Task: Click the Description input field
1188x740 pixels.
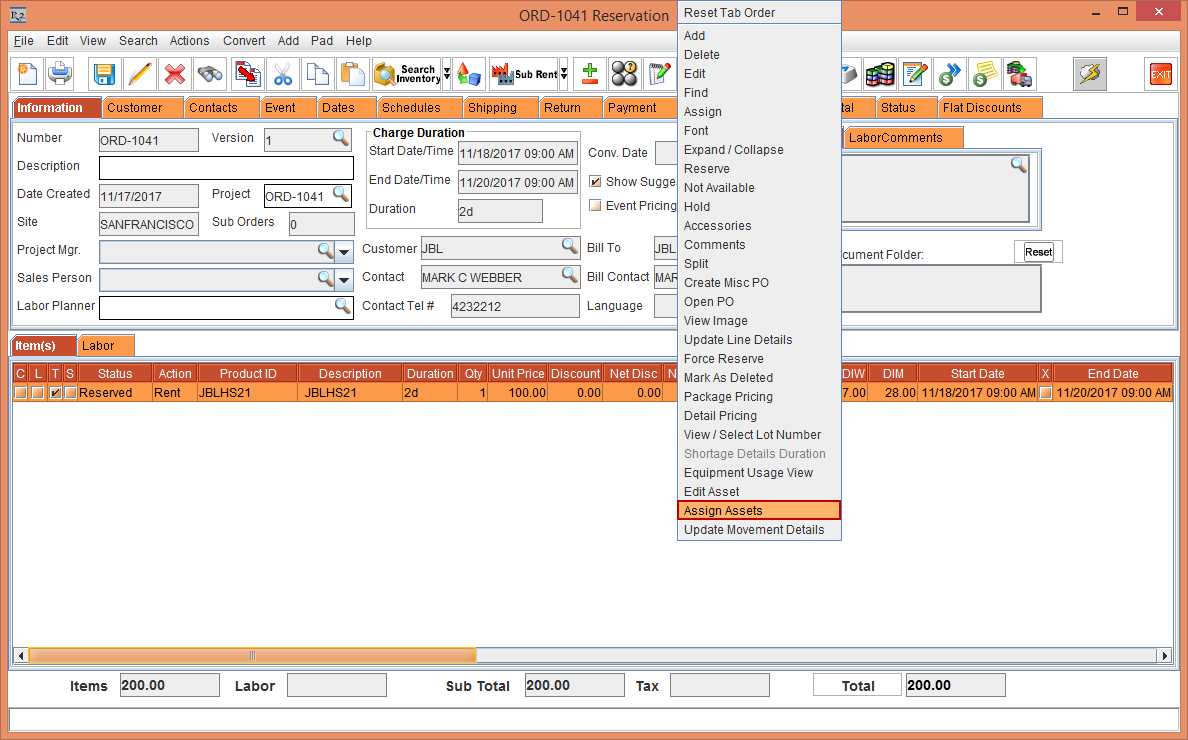Action: pyautogui.click(x=226, y=167)
